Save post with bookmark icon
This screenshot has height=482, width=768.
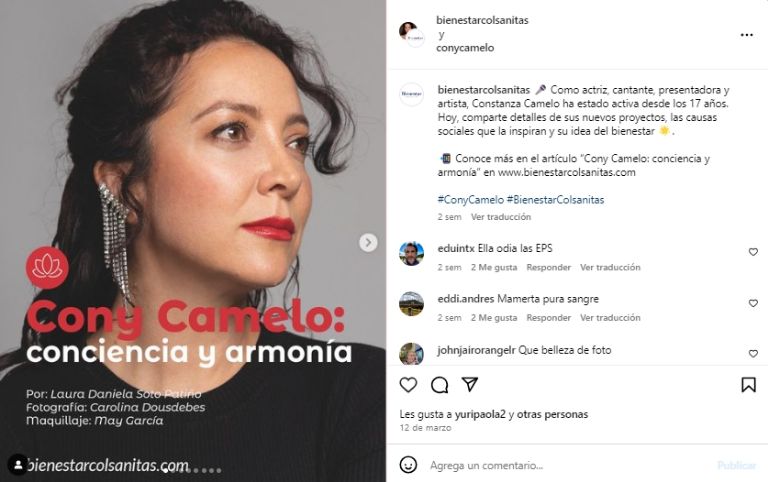(x=748, y=385)
